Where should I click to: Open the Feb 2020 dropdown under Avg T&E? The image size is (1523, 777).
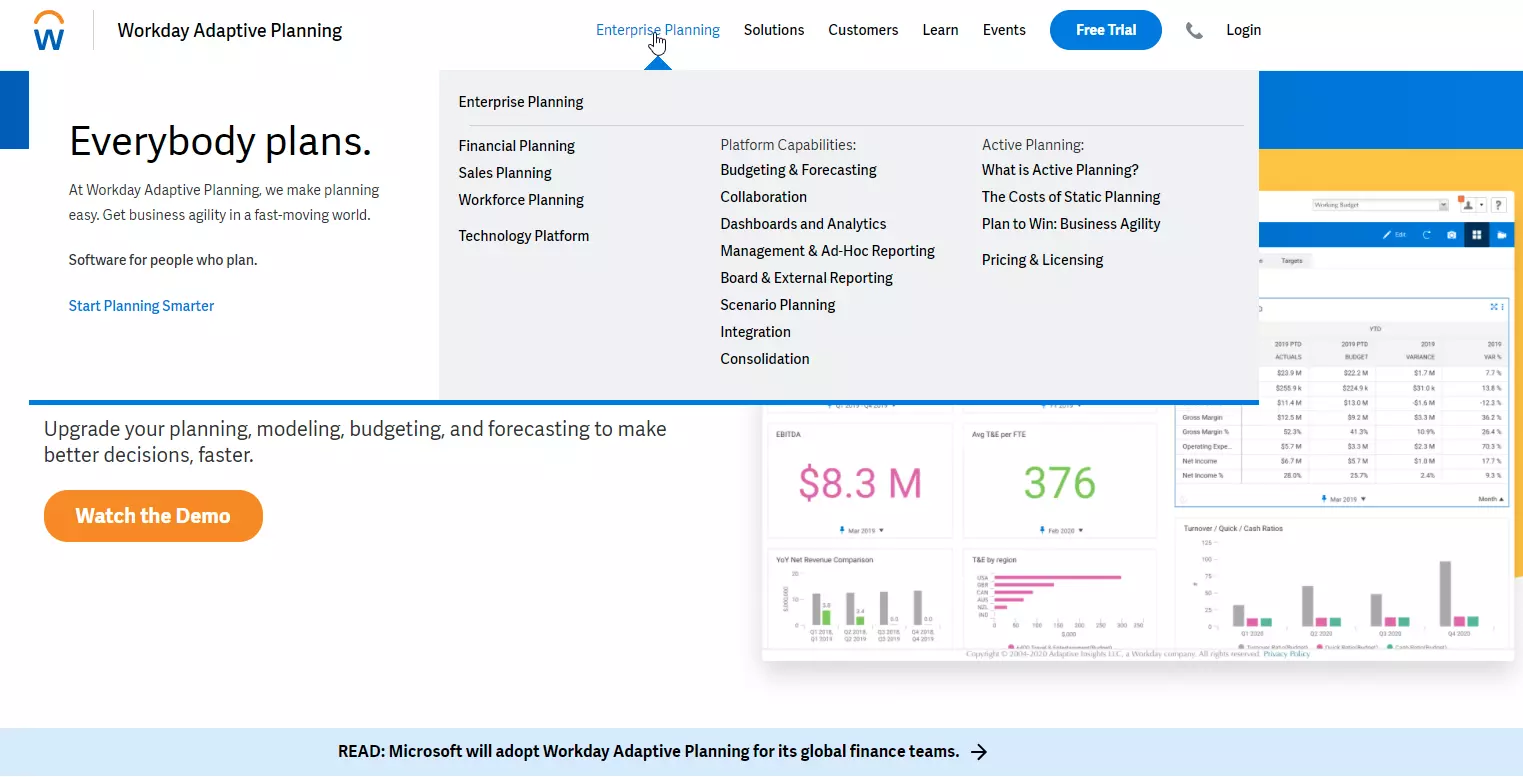coord(1060,530)
